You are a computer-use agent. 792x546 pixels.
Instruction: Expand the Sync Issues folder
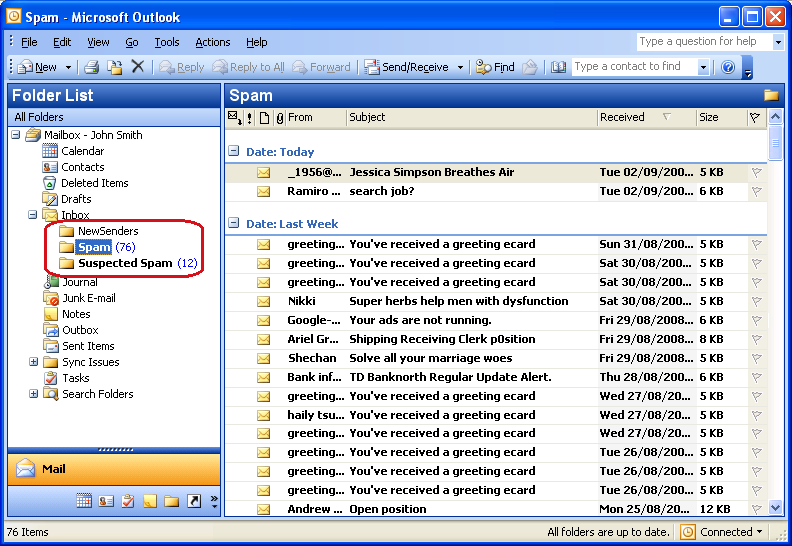click(x=33, y=362)
